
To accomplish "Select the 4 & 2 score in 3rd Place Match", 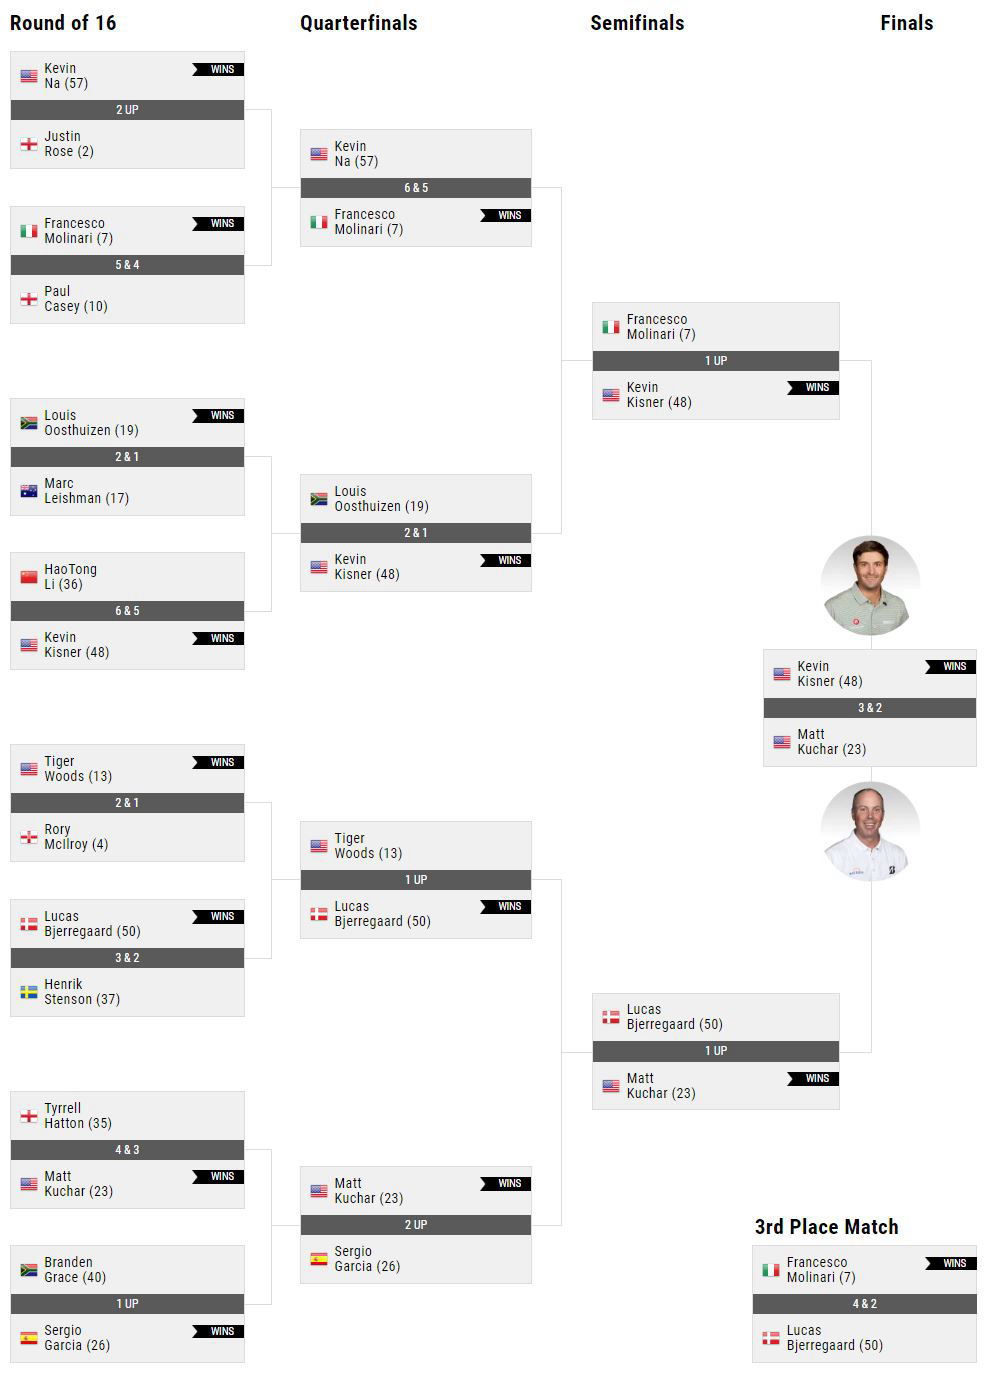I will click(x=864, y=1304).
